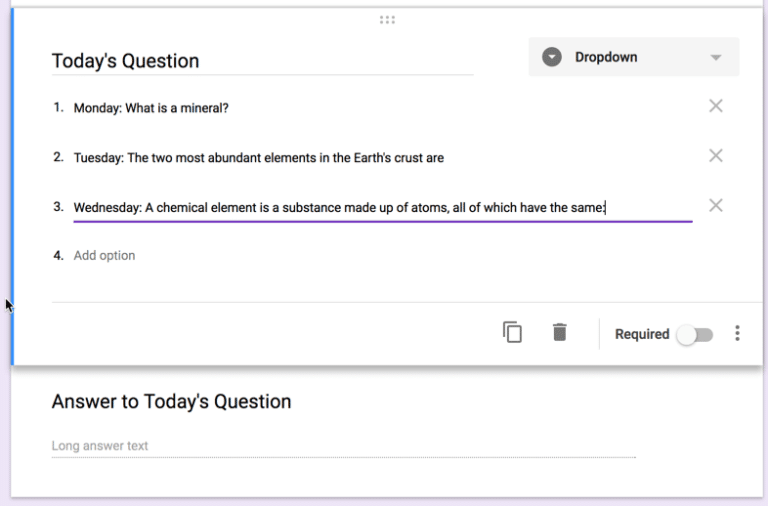
Task: Click the Wednesday chemical element option field
Action: point(383,208)
